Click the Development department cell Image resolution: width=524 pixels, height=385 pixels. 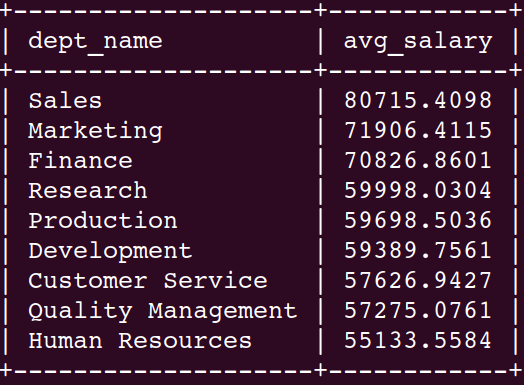coord(110,251)
